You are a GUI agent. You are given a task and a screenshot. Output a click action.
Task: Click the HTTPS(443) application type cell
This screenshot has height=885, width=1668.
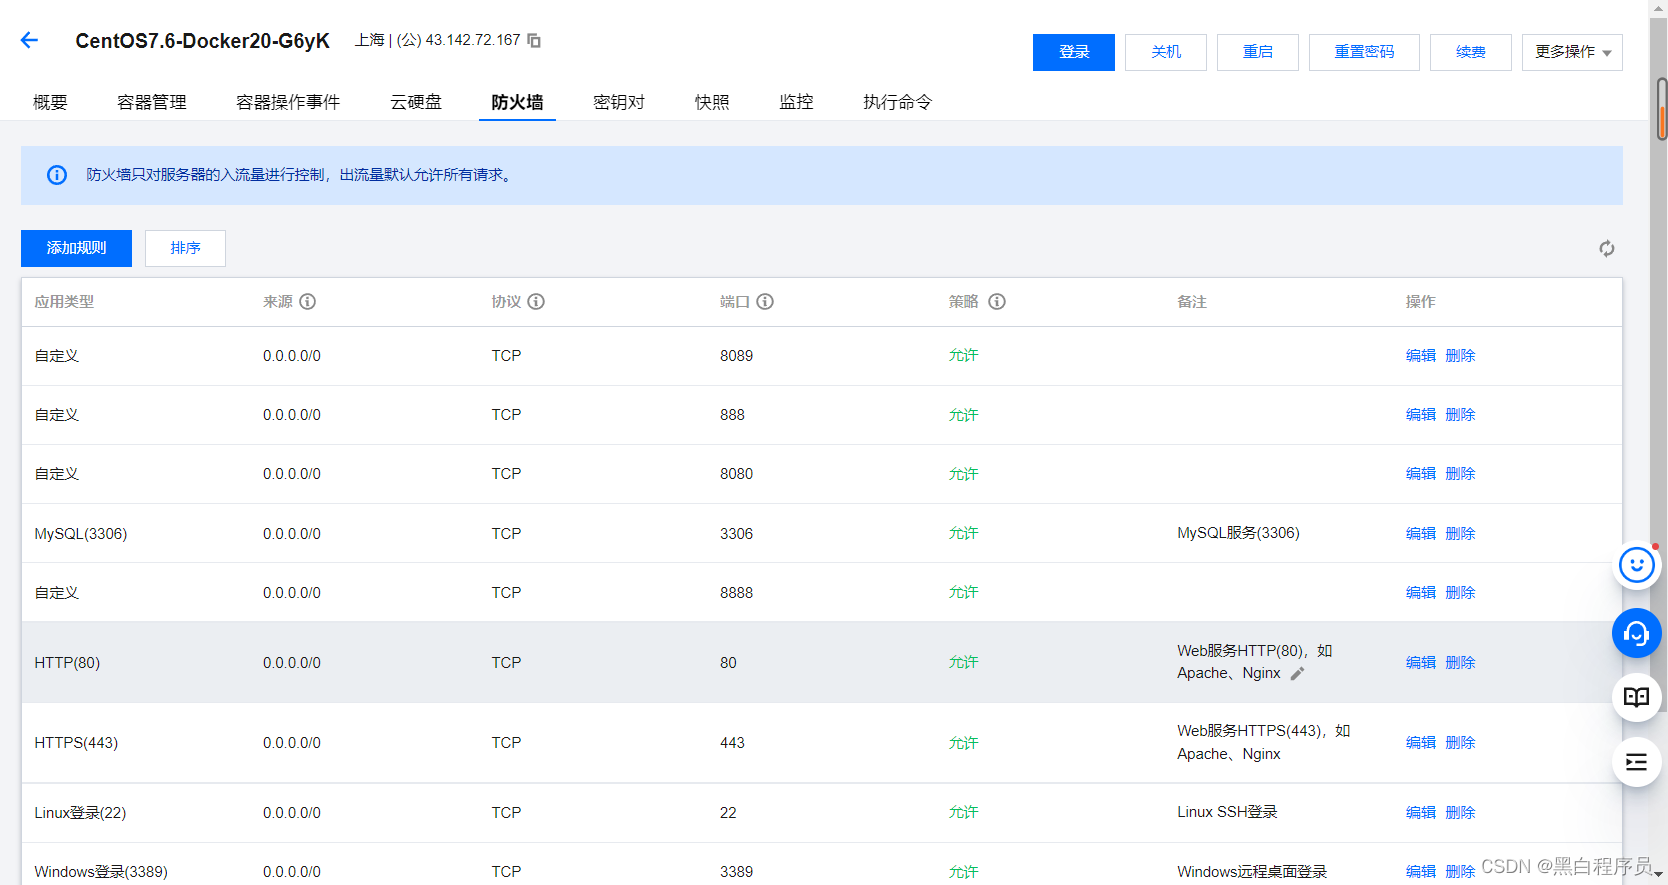[x=76, y=743]
